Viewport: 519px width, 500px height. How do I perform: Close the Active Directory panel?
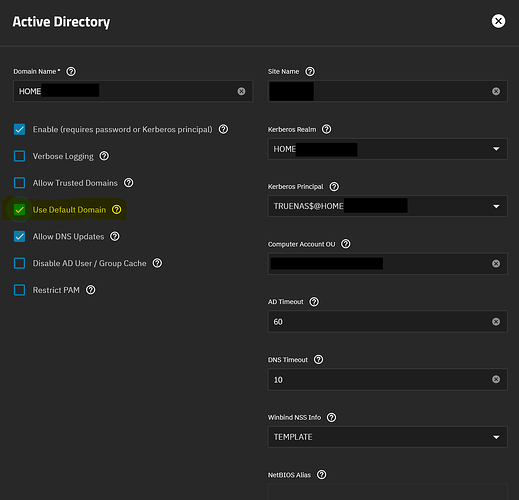tap(498, 21)
